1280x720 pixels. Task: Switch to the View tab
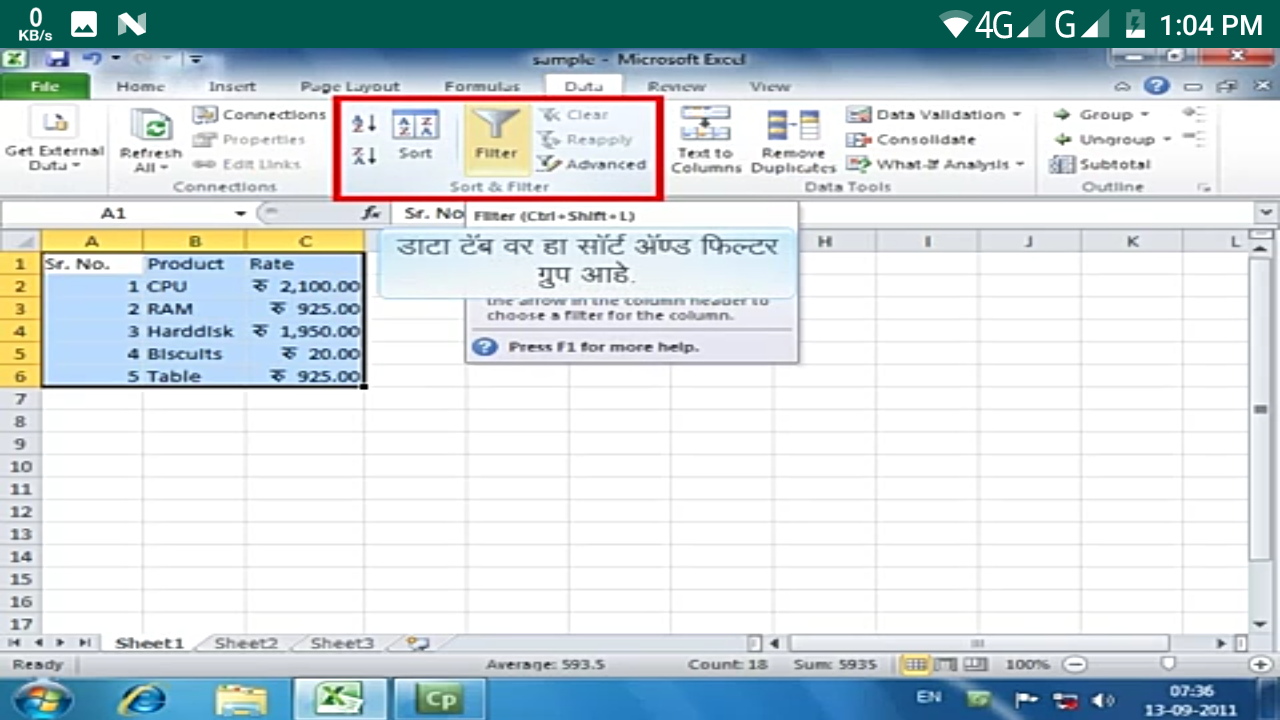pyautogui.click(x=770, y=87)
